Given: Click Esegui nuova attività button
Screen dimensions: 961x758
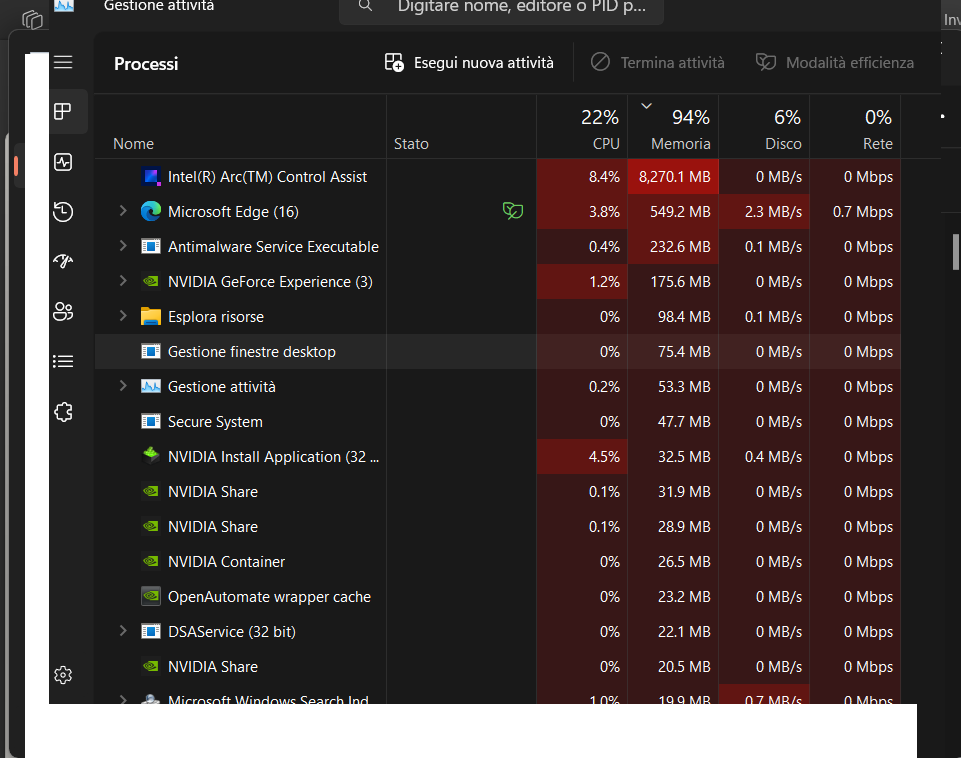Looking at the screenshot, I should pos(469,63).
